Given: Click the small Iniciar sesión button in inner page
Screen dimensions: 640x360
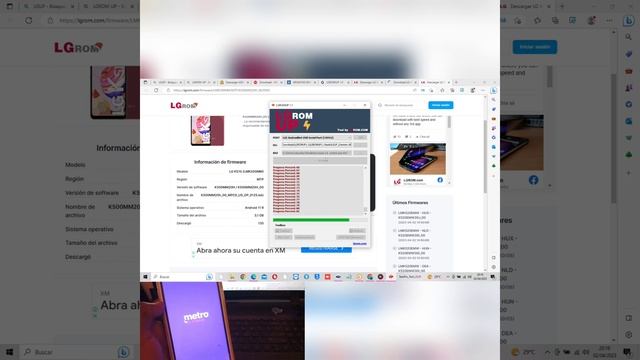Looking at the screenshot, I should [x=440, y=105].
